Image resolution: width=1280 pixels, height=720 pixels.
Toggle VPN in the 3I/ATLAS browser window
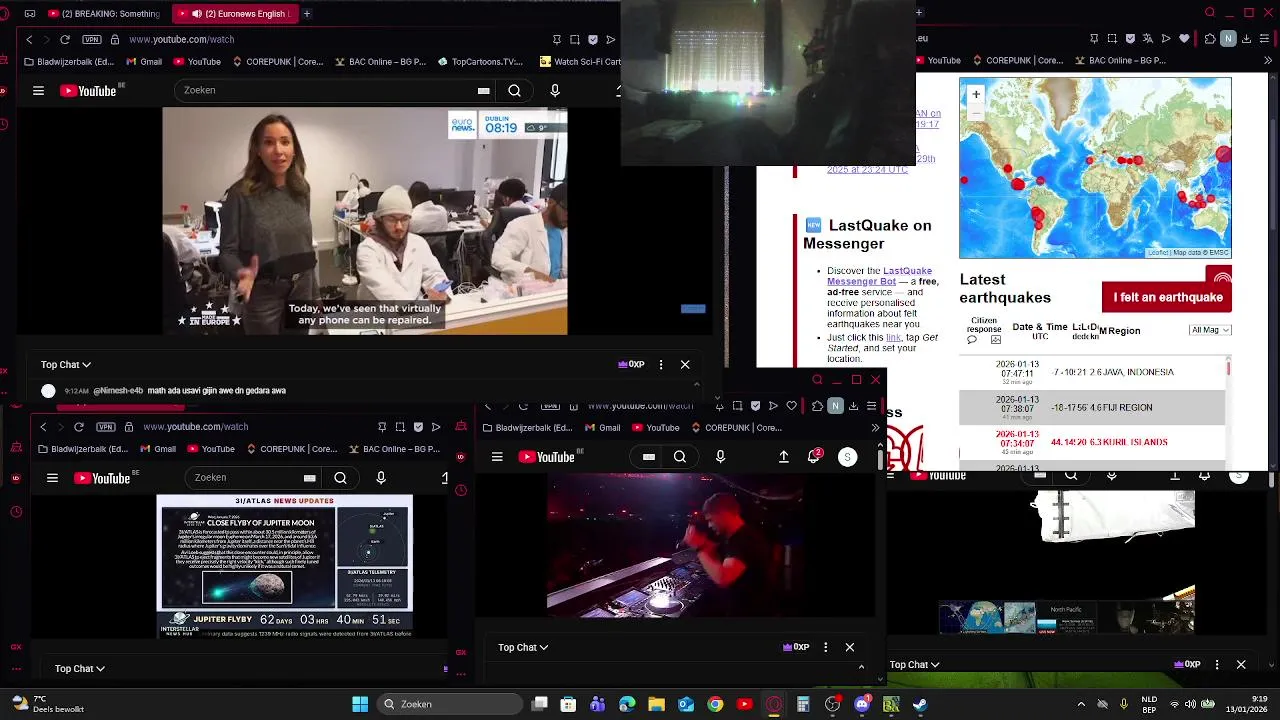coord(106,427)
